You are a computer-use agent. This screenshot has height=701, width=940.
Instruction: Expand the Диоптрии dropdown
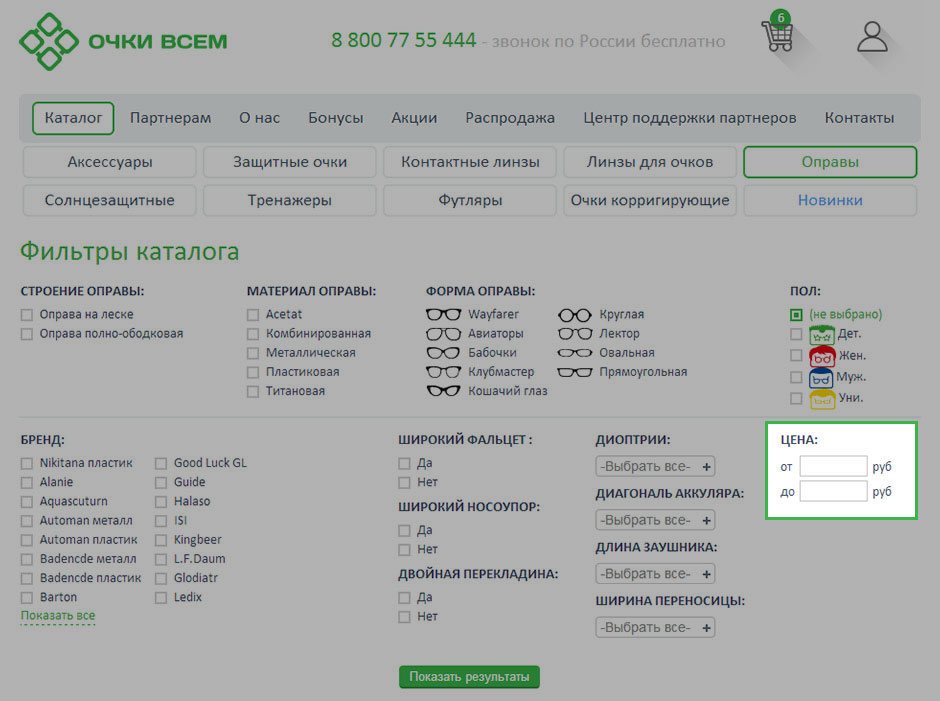click(655, 467)
